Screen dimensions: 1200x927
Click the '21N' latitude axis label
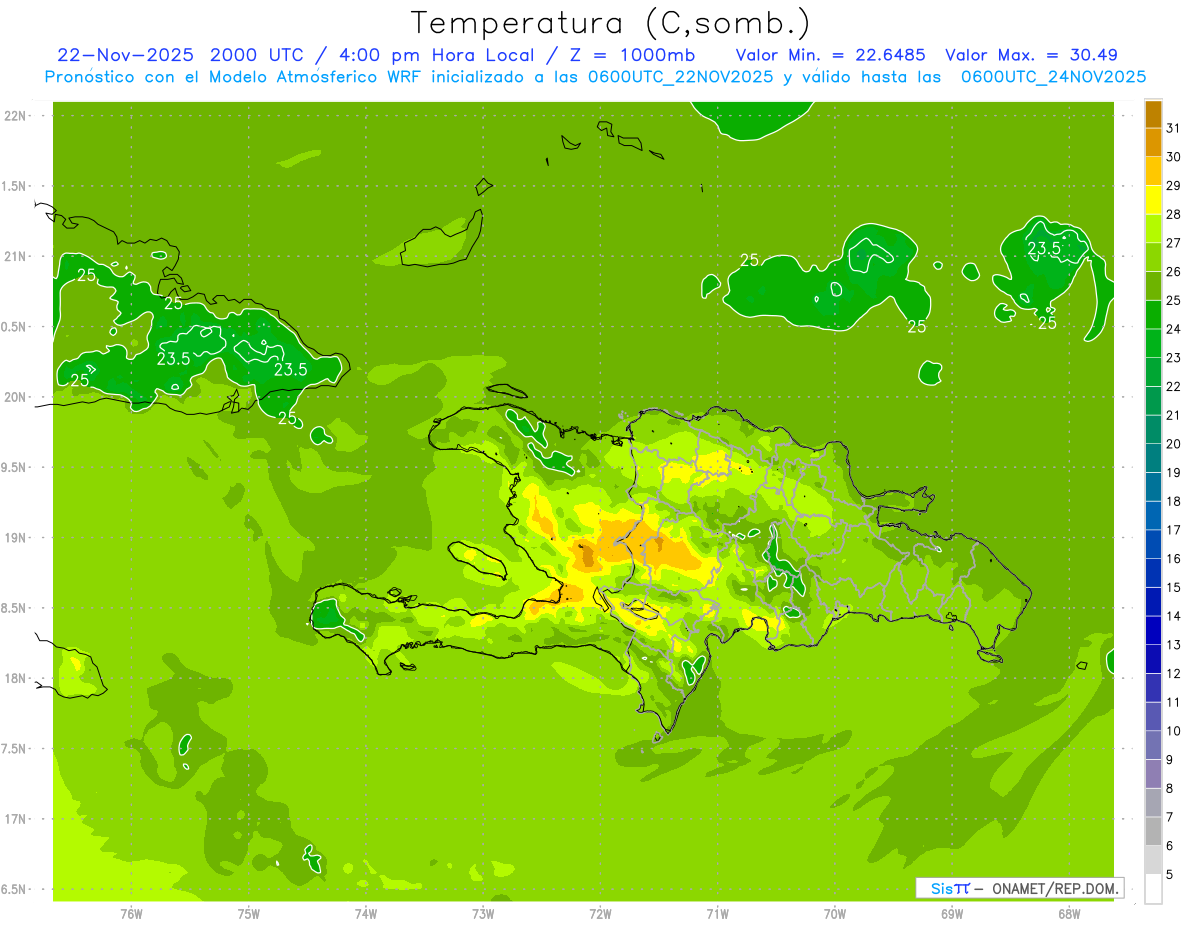pos(15,256)
